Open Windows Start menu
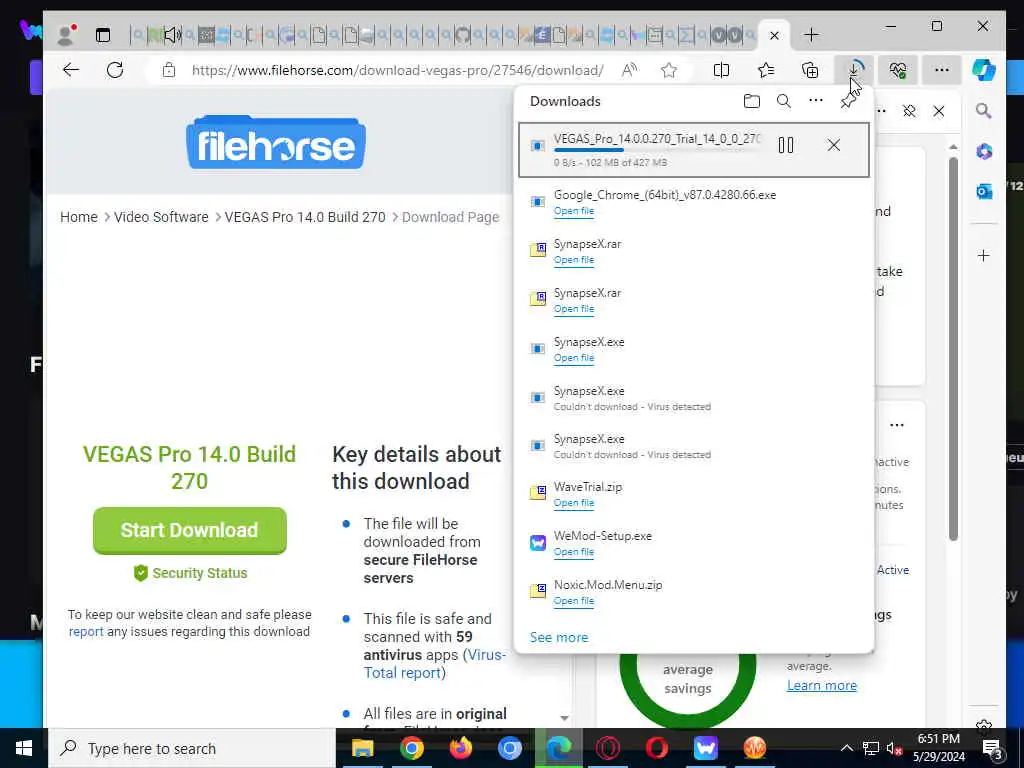This screenshot has width=1024, height=768. pos(24,748)
